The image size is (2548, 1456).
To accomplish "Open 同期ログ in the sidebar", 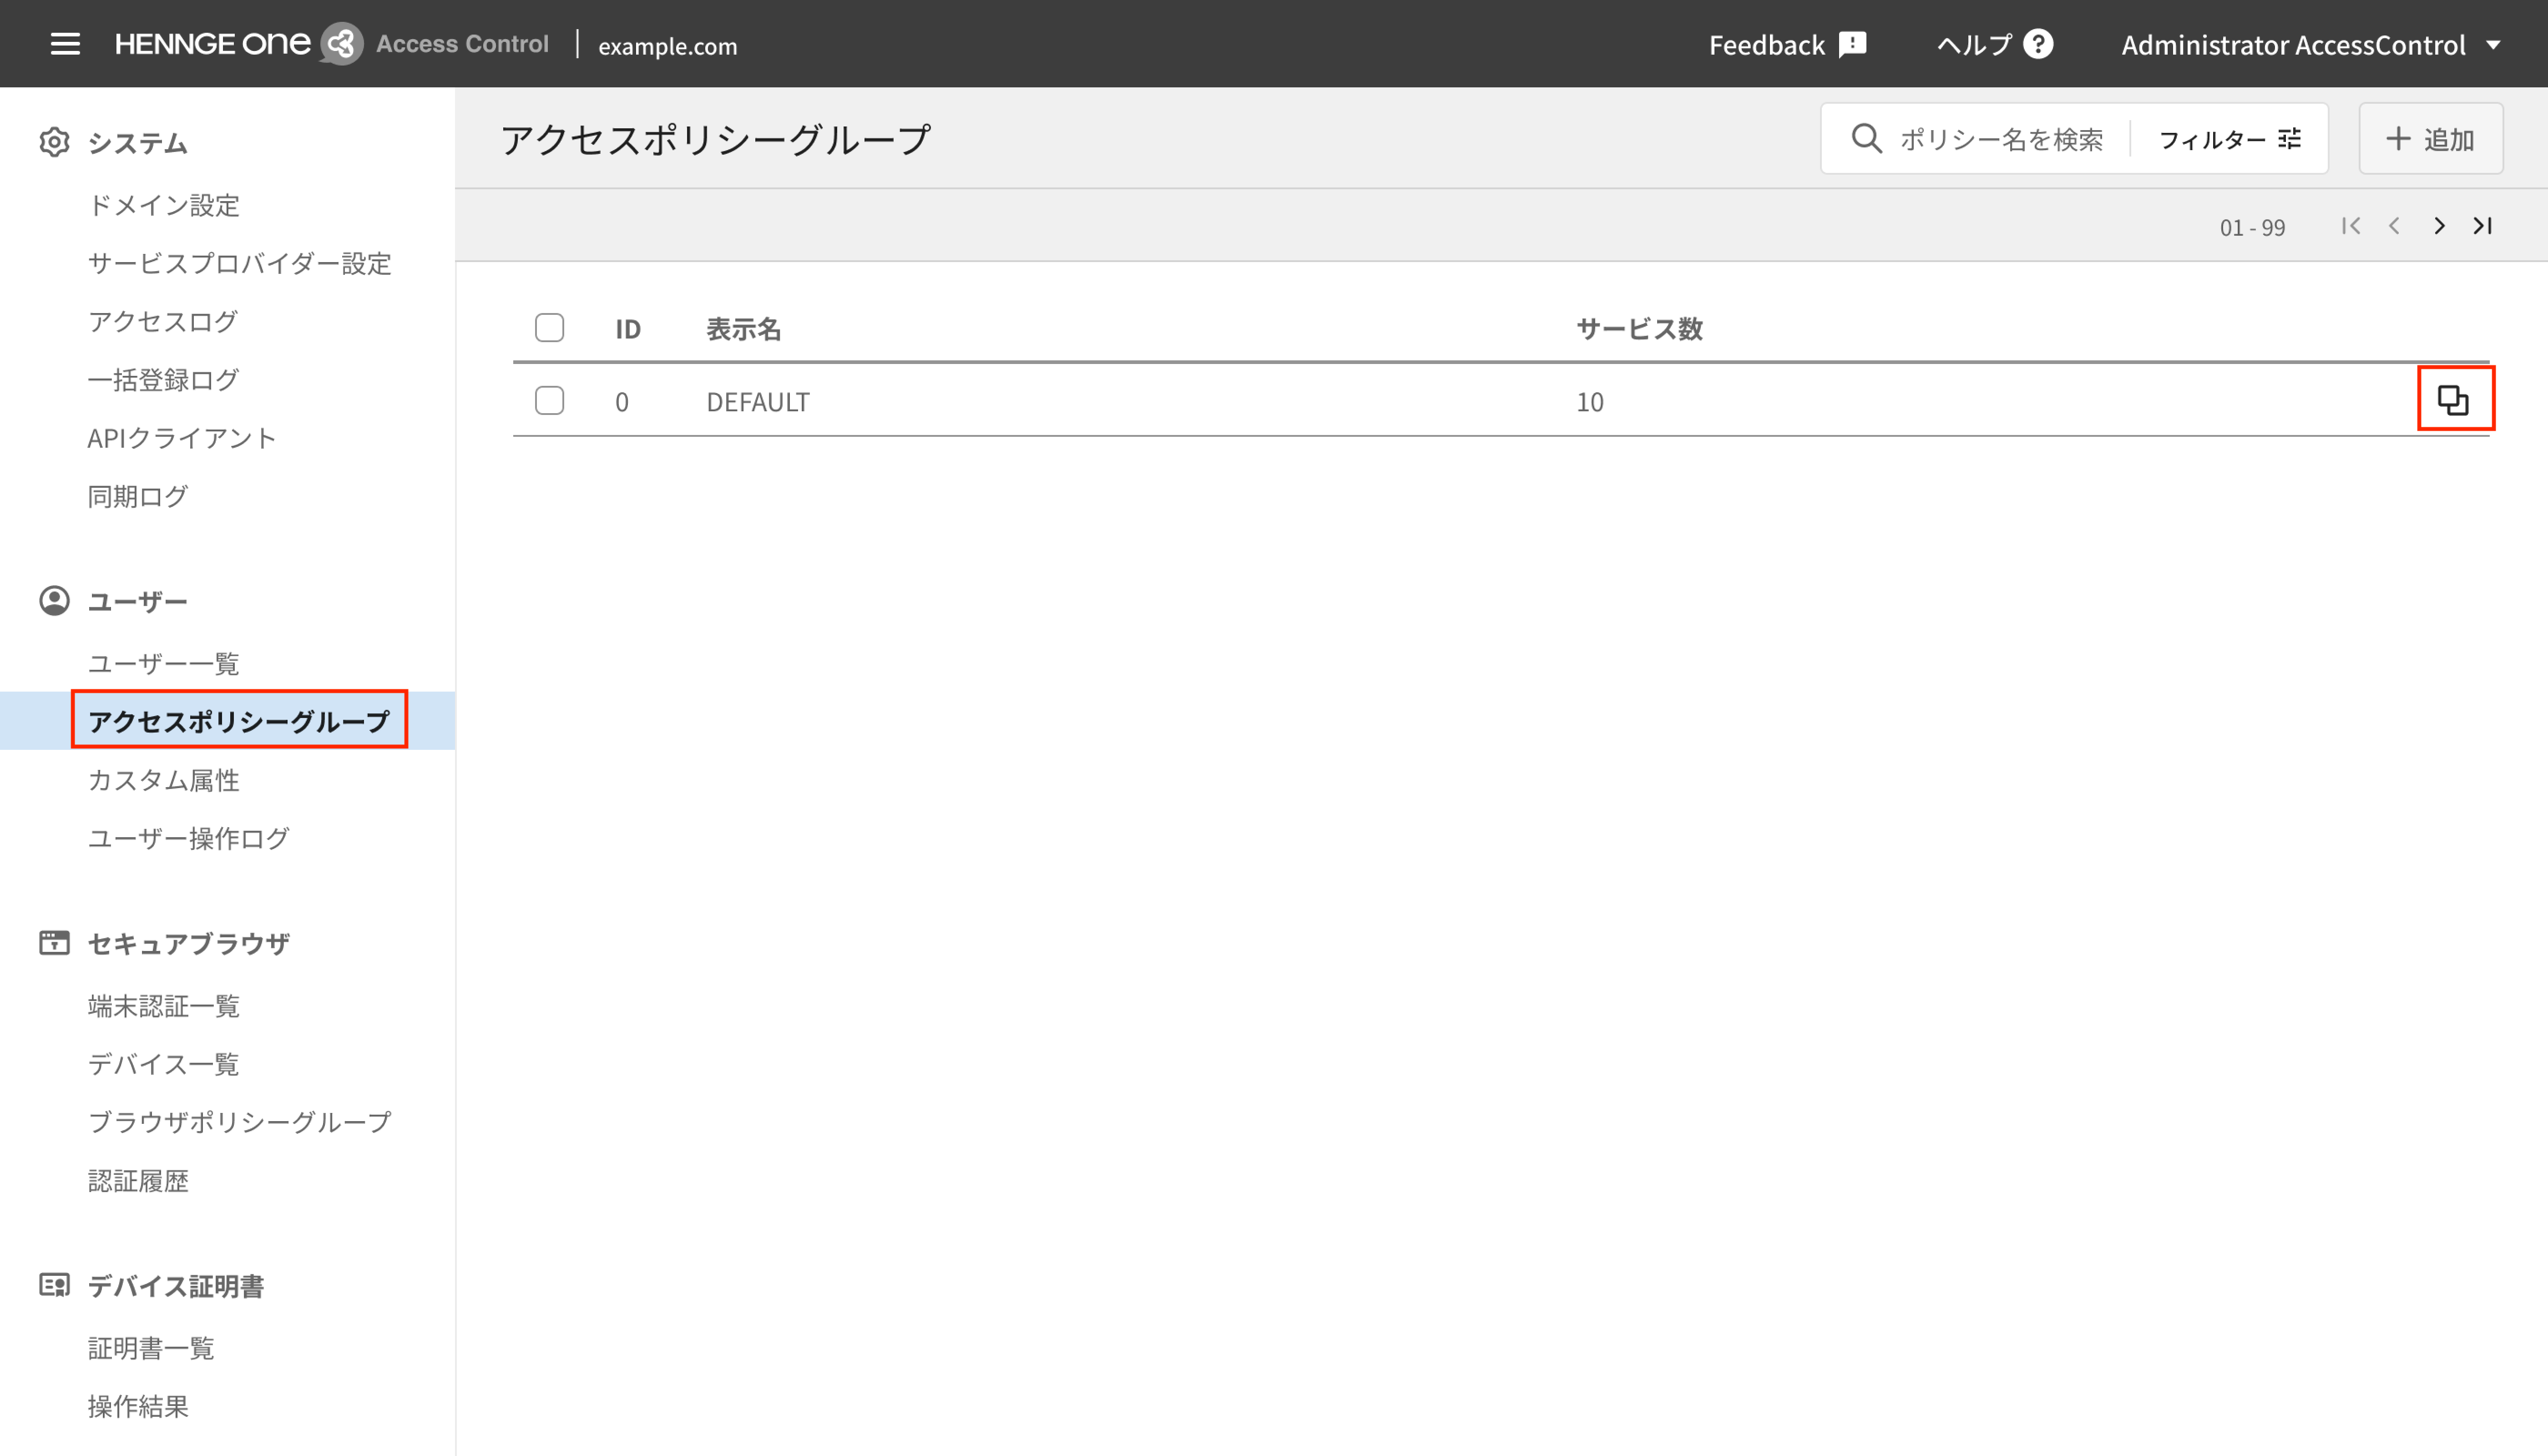I will tap(138, 496).
